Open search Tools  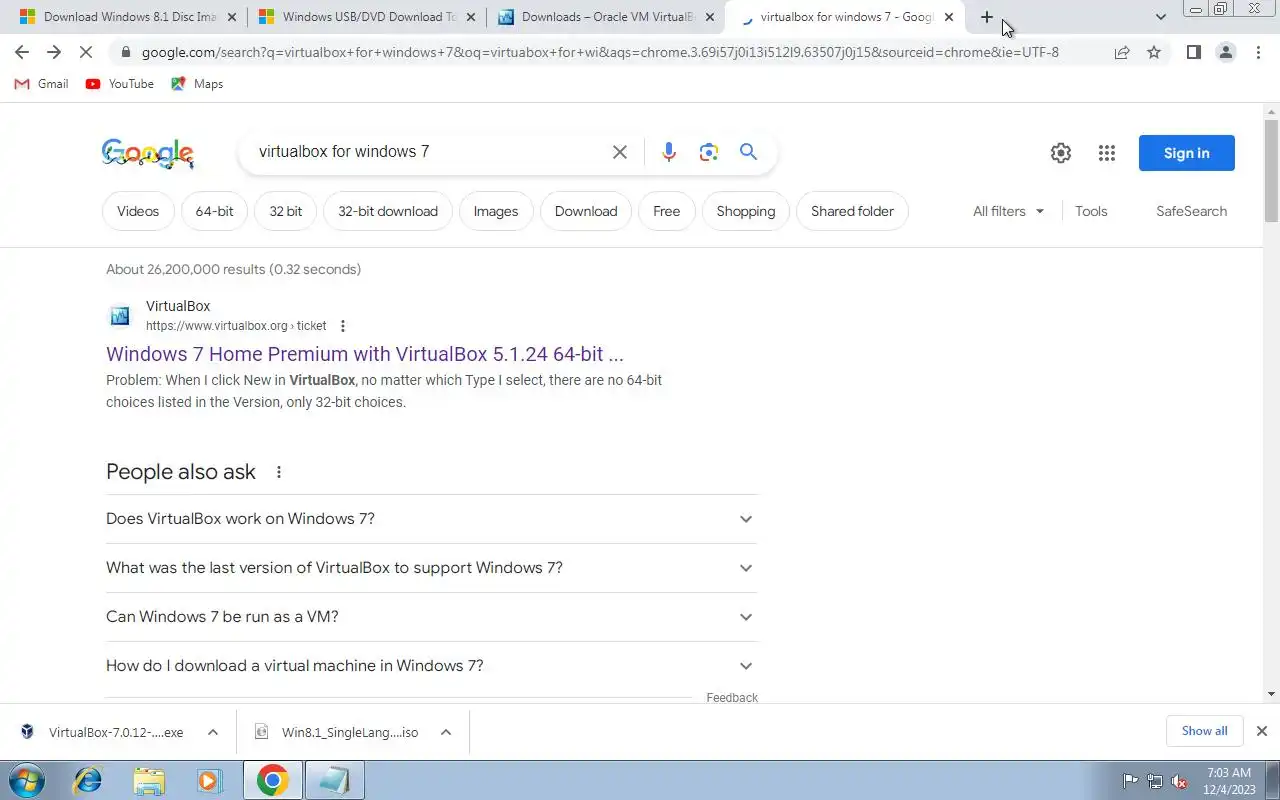point(1091,211)
